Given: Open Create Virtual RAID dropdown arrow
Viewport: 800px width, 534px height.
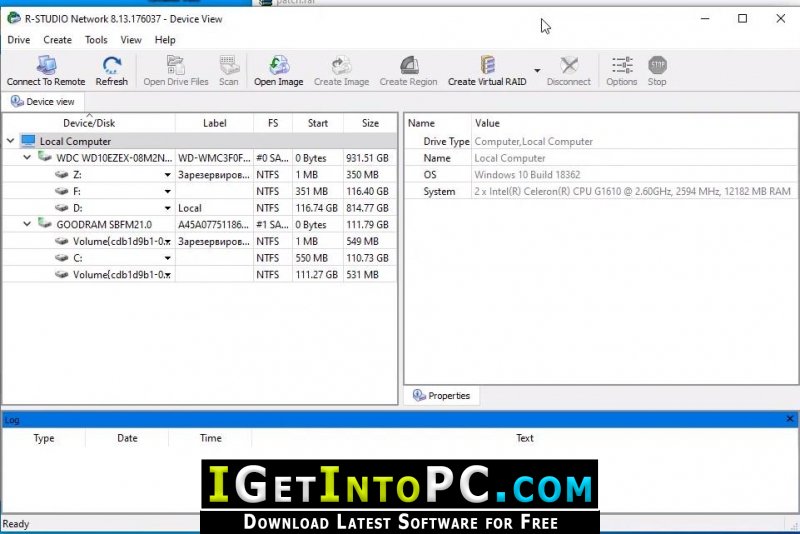Looking at the screenshot, I should 537,70.
